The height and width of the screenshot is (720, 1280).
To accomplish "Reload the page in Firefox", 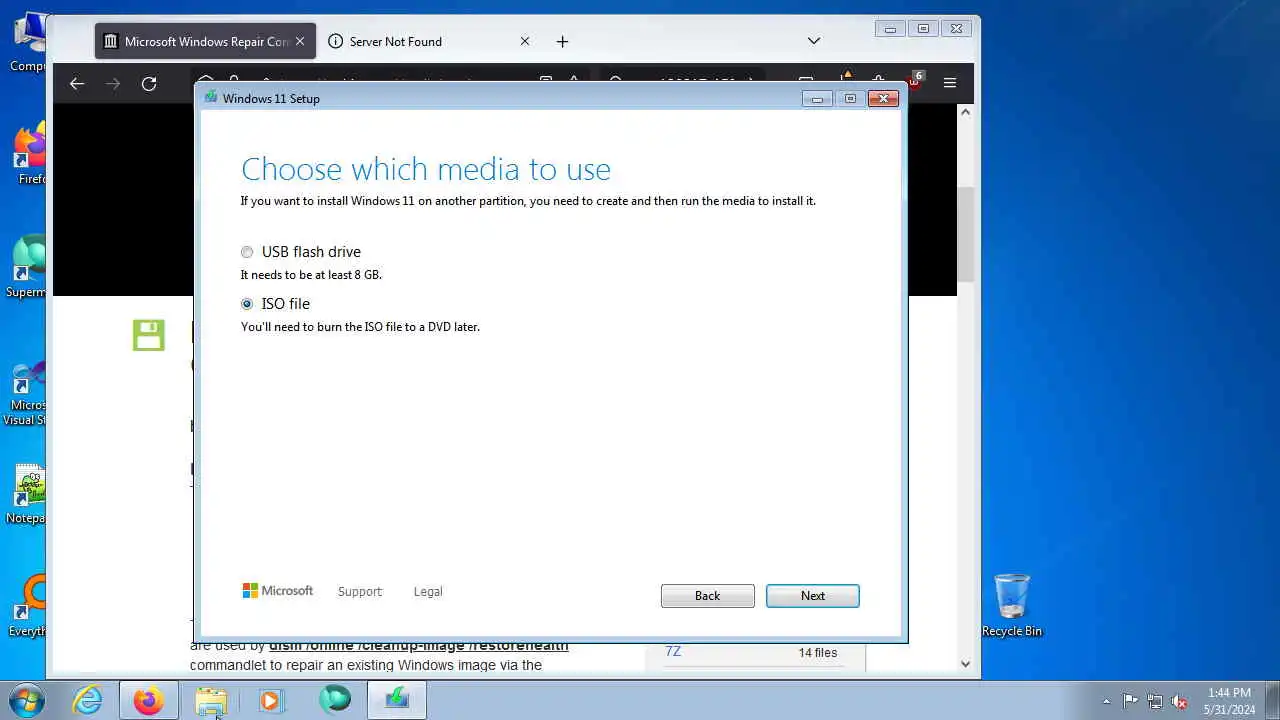I will pos(149,84).
